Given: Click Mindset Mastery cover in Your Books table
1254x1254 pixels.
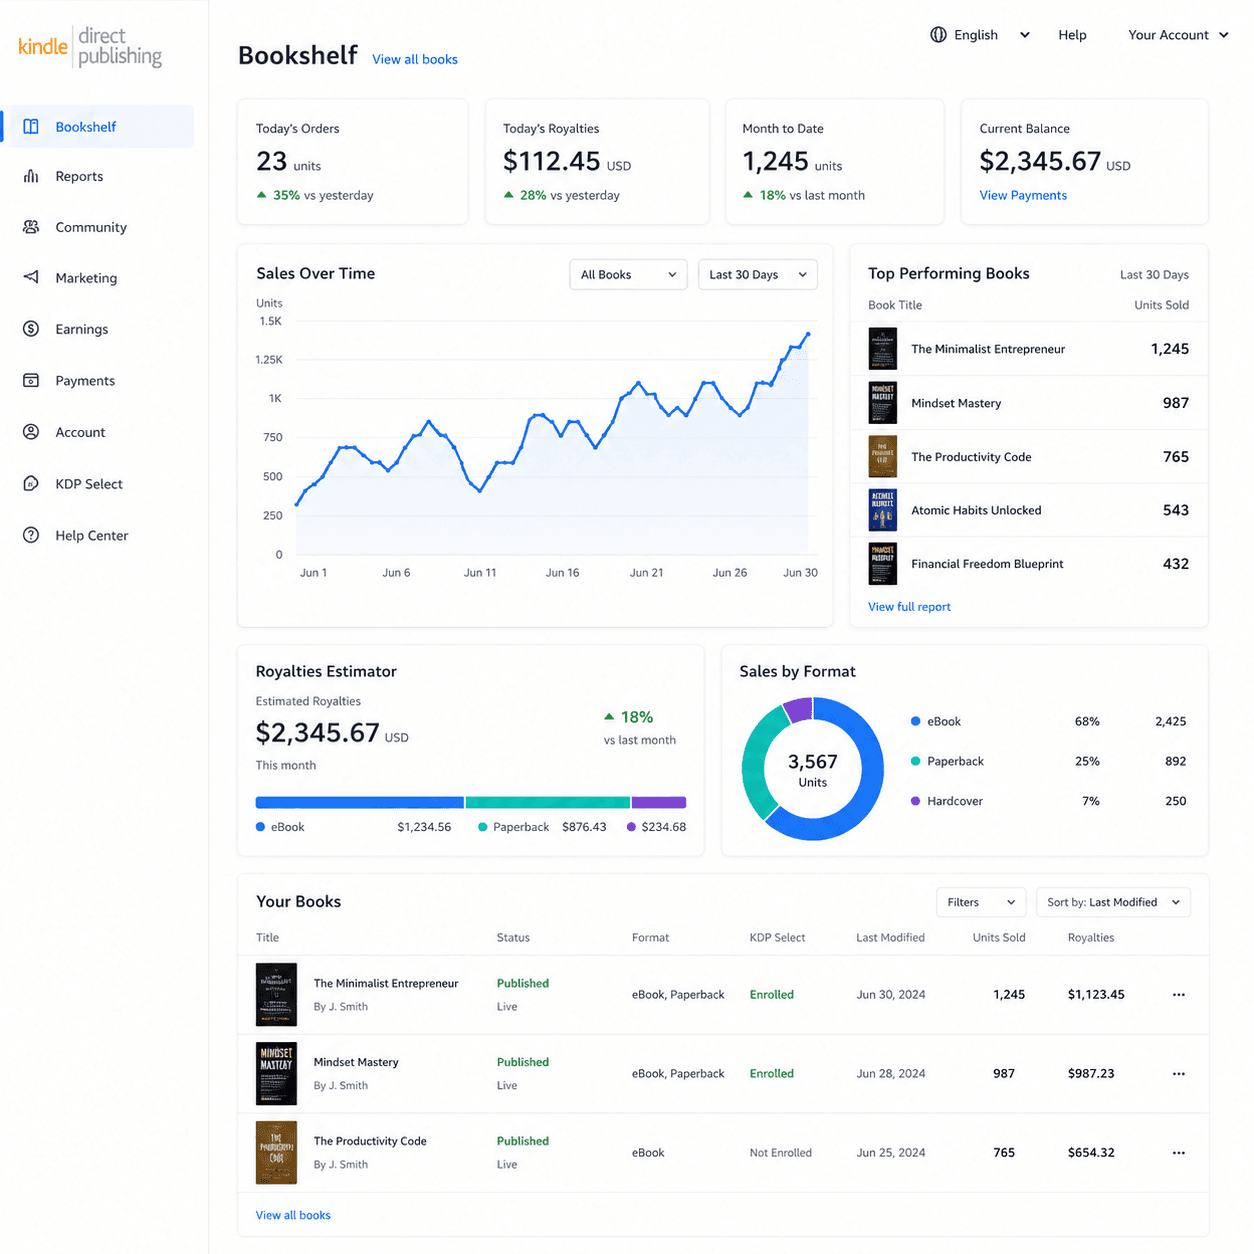Looking at the screenshot, I should (x=276, y=1073).
